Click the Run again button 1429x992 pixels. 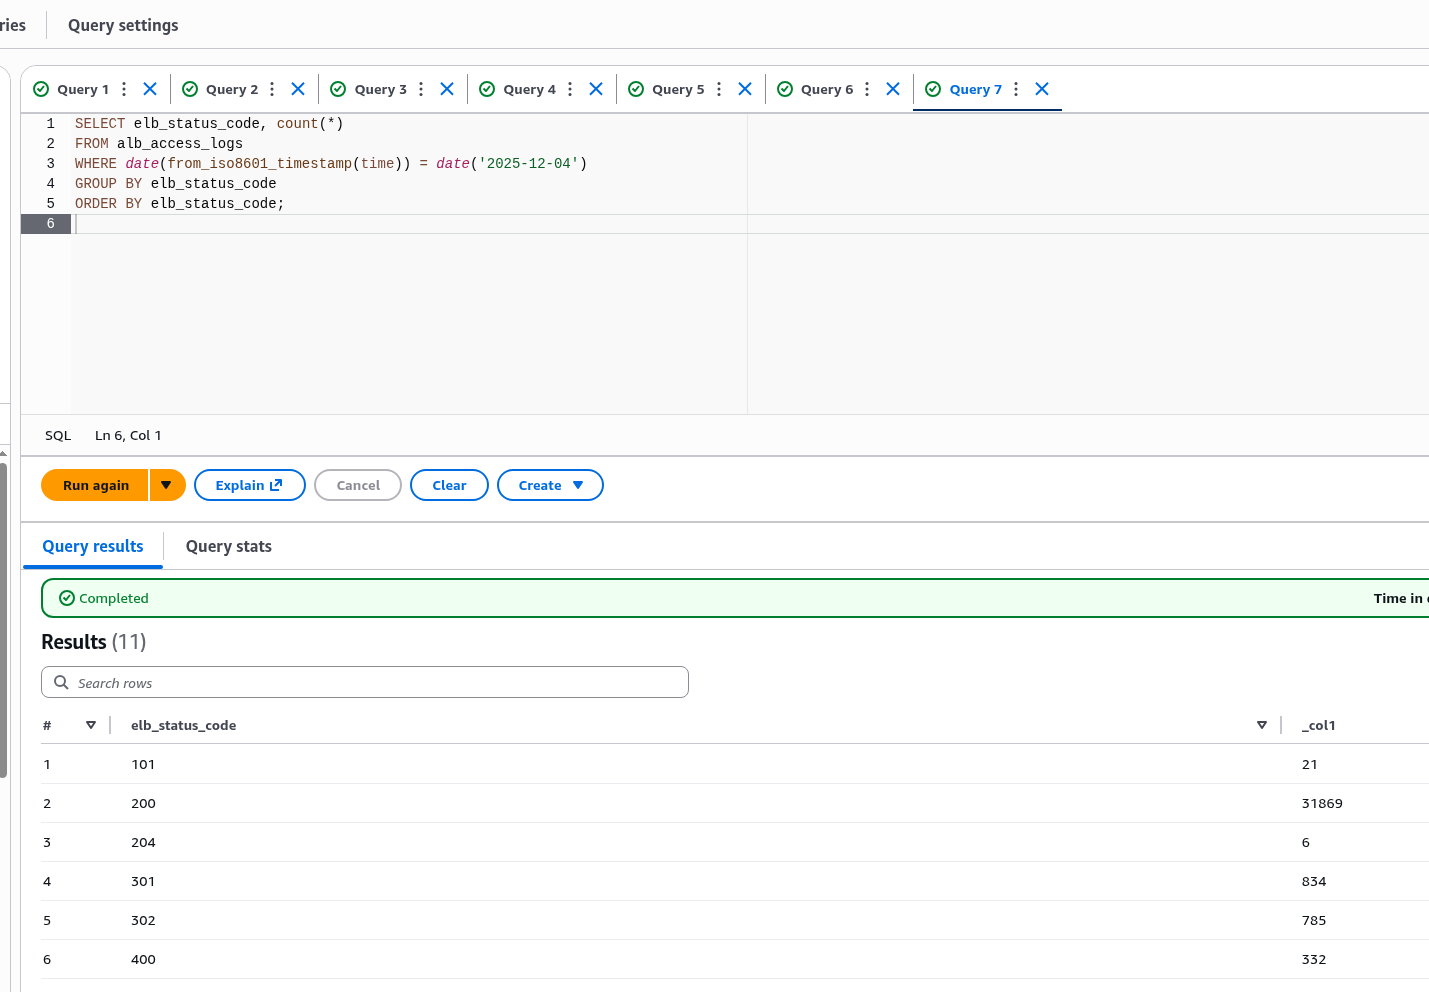click(95, 485)
